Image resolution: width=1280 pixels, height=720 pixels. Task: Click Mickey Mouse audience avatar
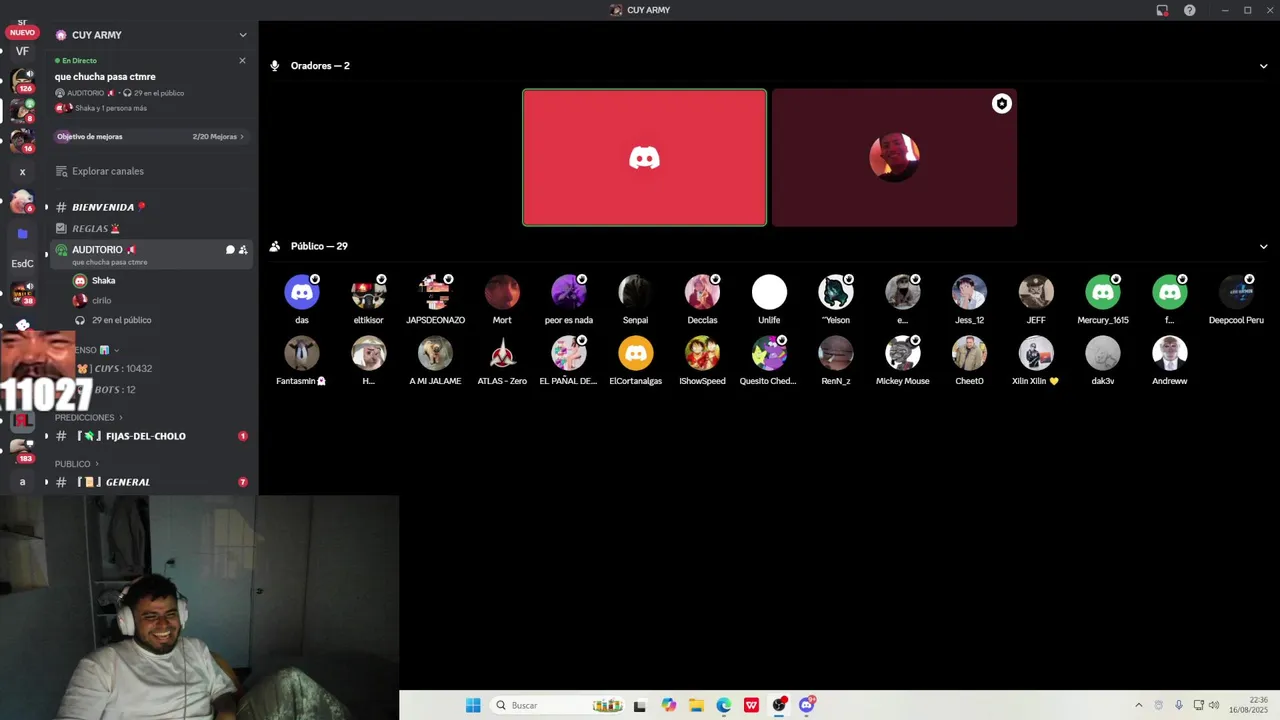tap(903, 353)
